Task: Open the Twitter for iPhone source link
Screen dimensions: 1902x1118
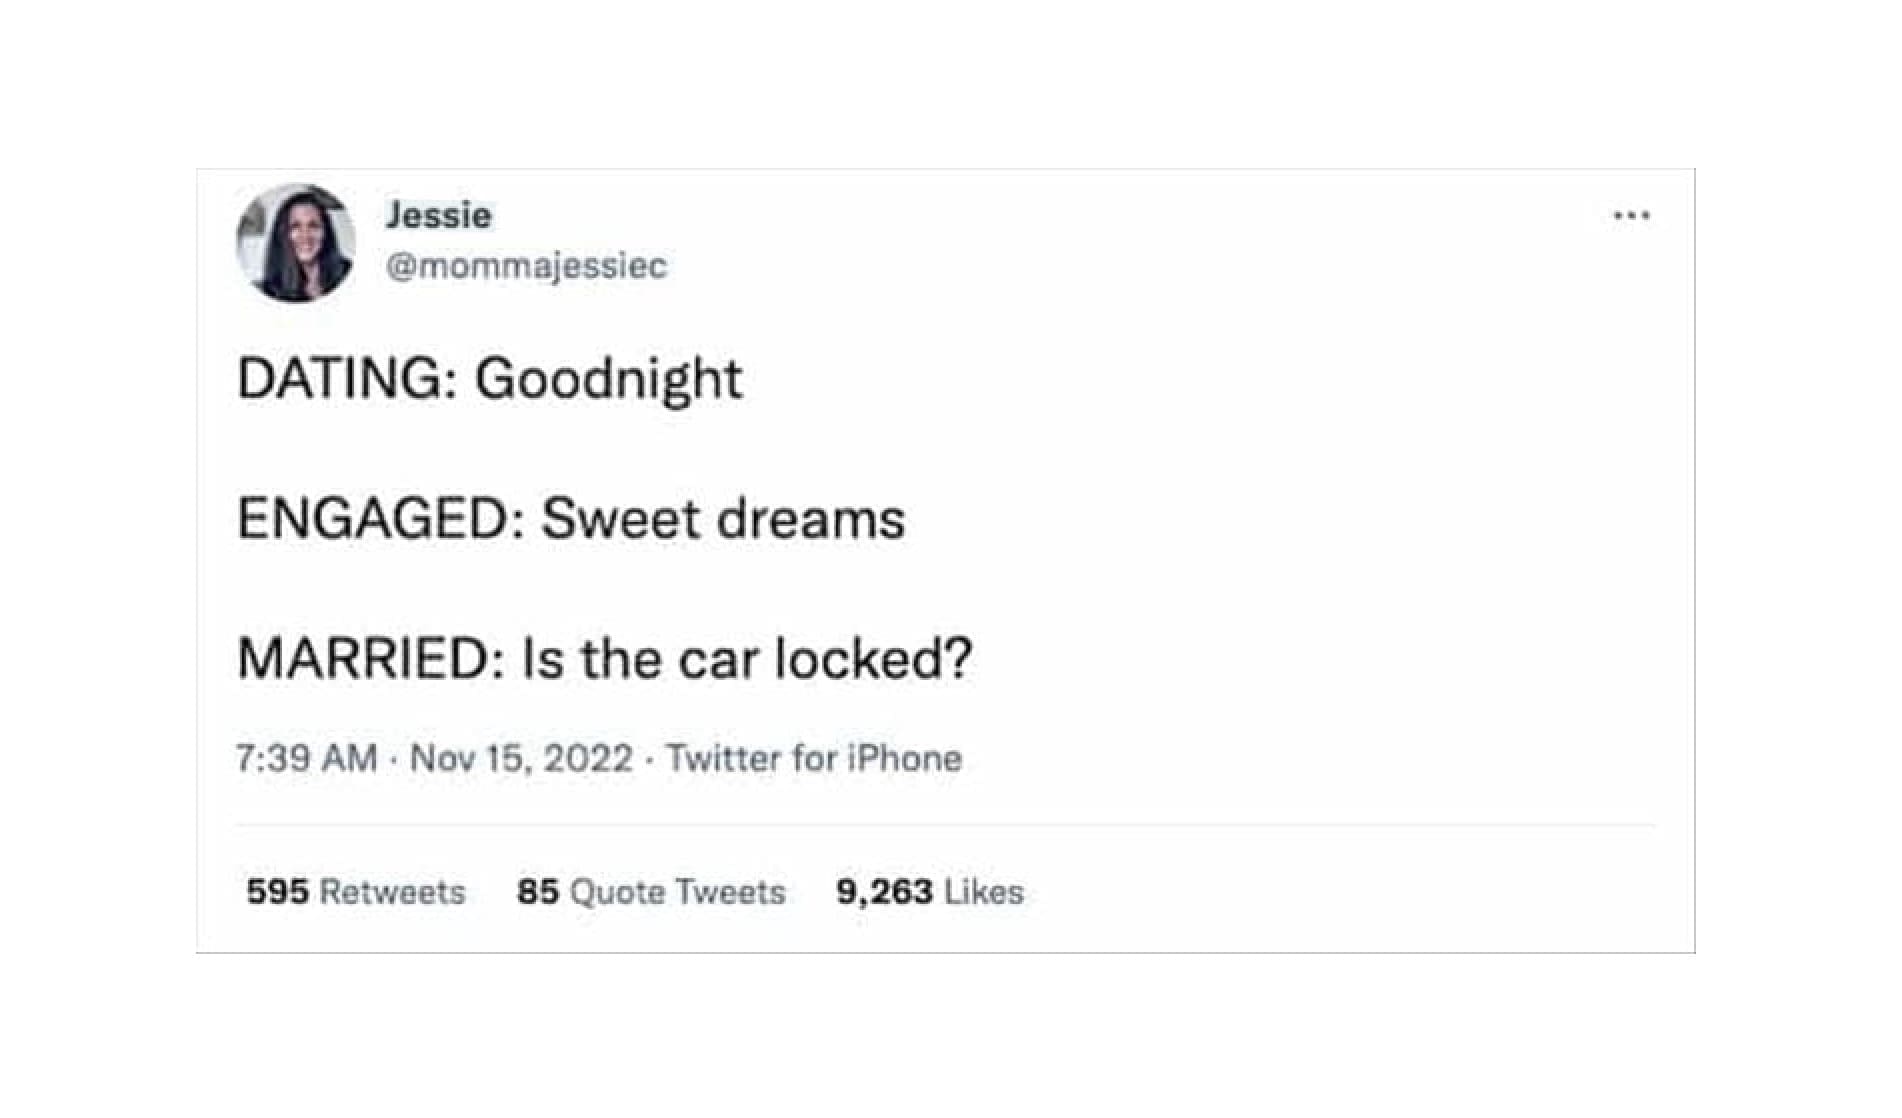Action: (814, 758)
